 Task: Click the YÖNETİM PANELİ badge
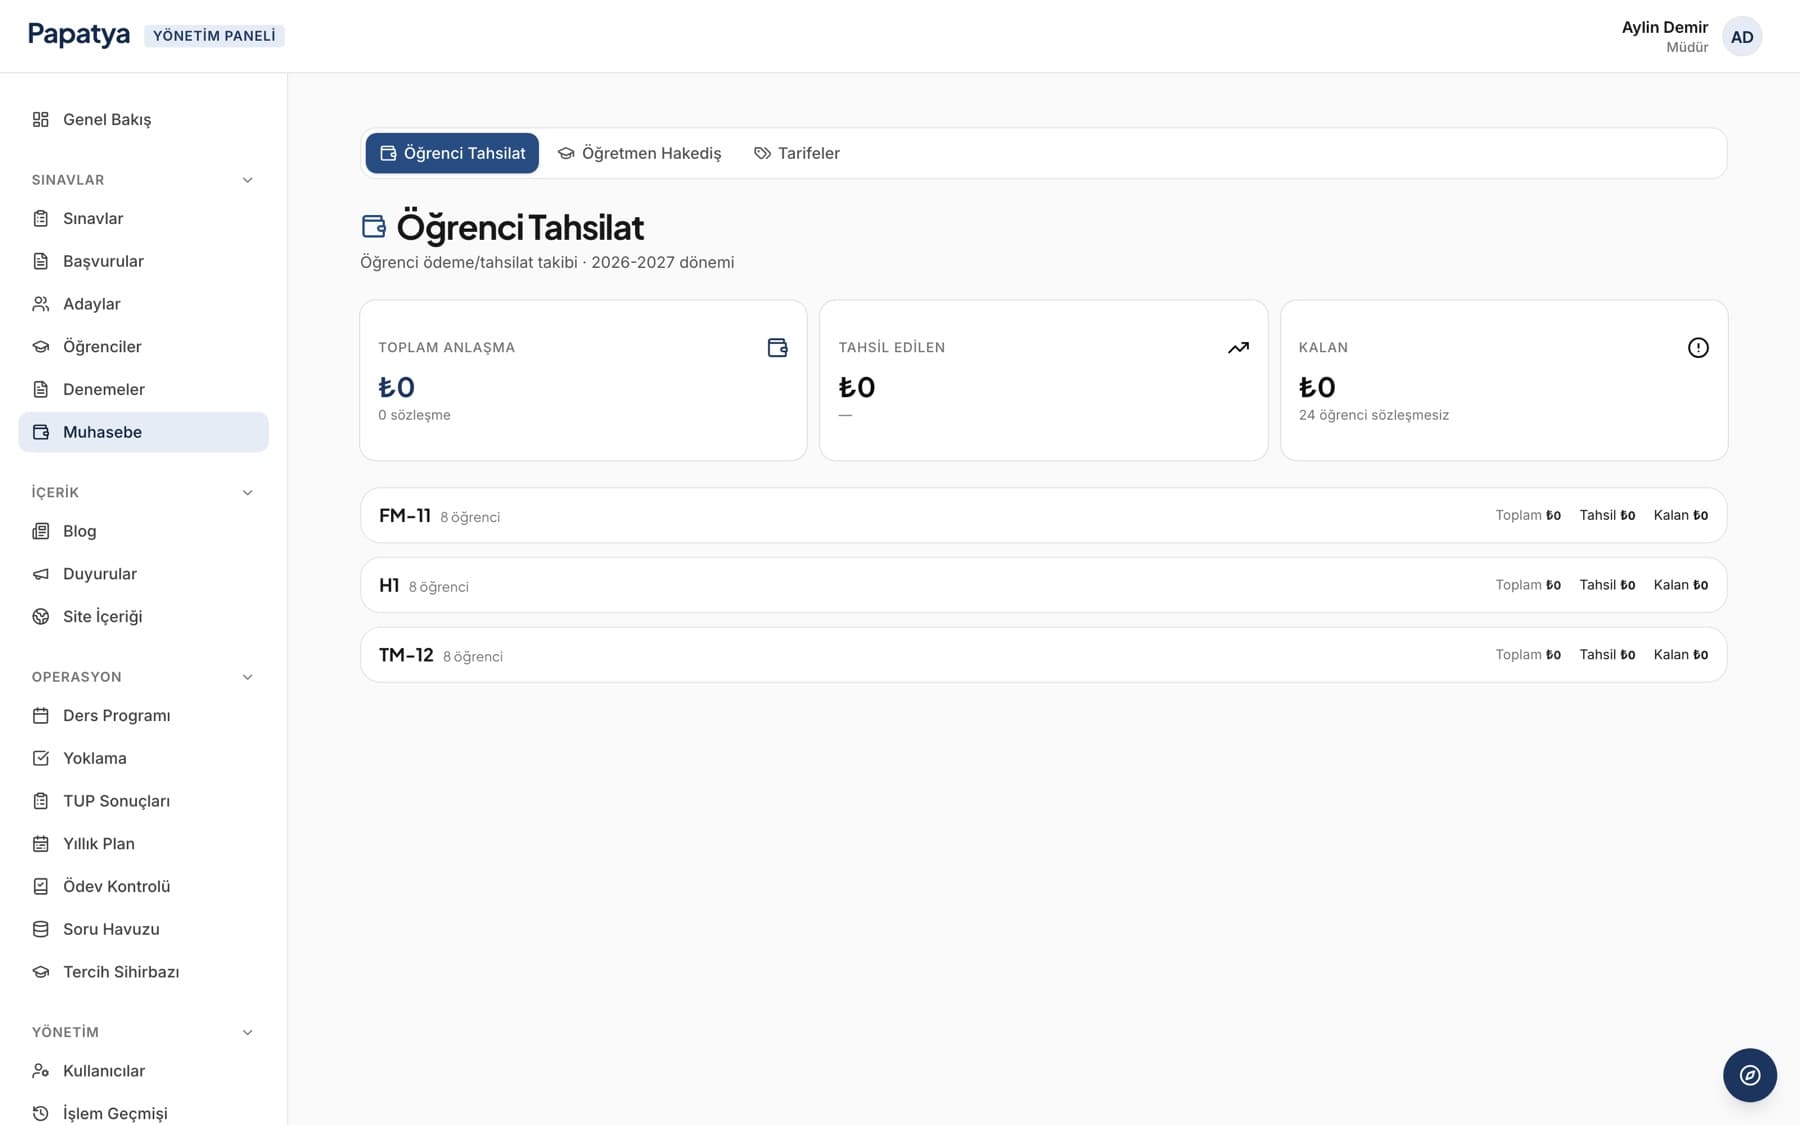coord(214,36)
